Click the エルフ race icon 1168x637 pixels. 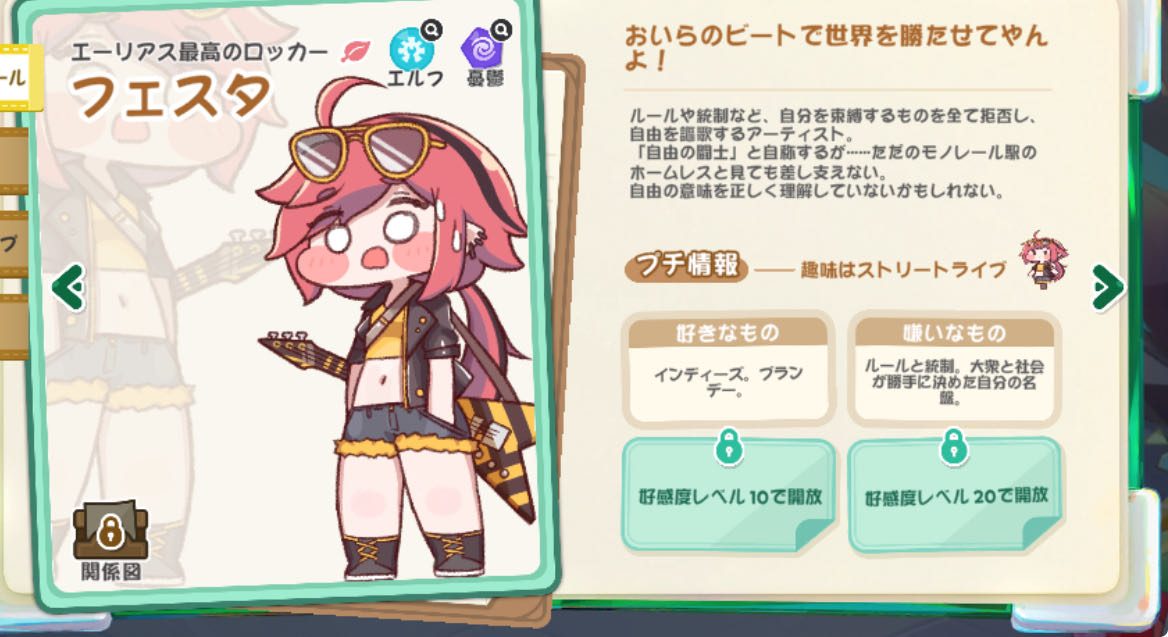coord(410,49)
